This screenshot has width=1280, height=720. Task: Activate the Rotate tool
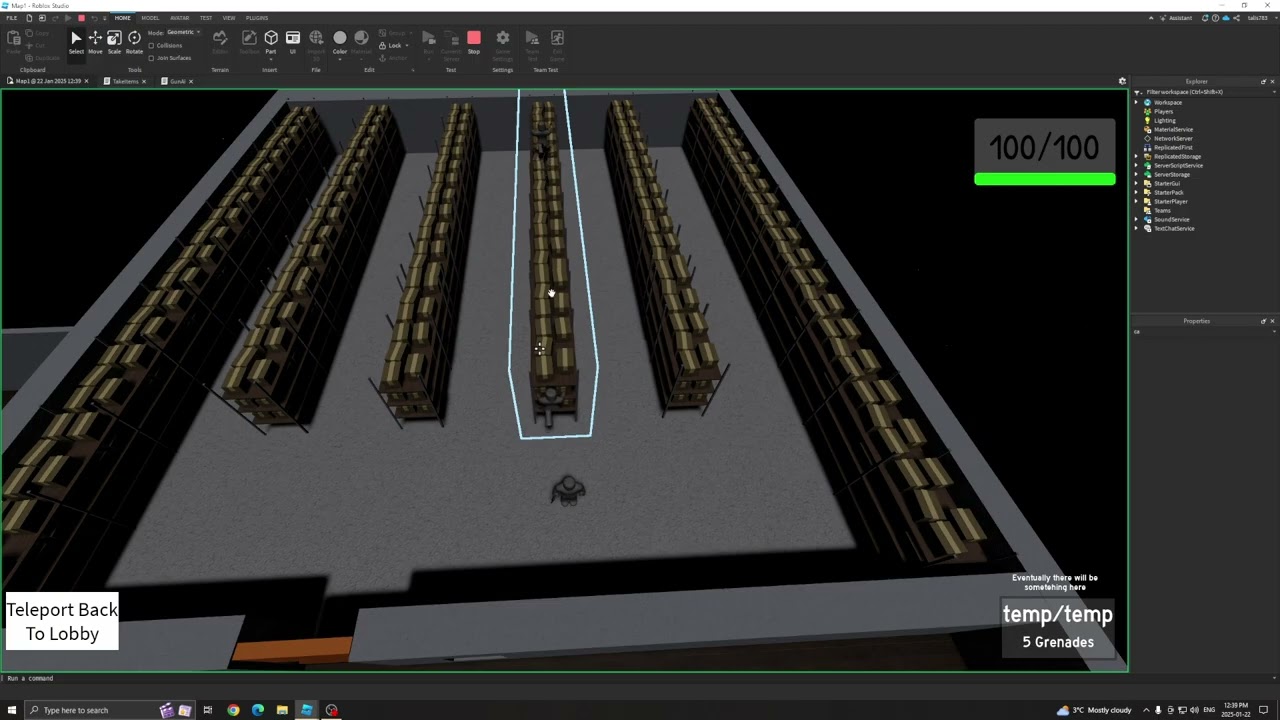(134, 41)
